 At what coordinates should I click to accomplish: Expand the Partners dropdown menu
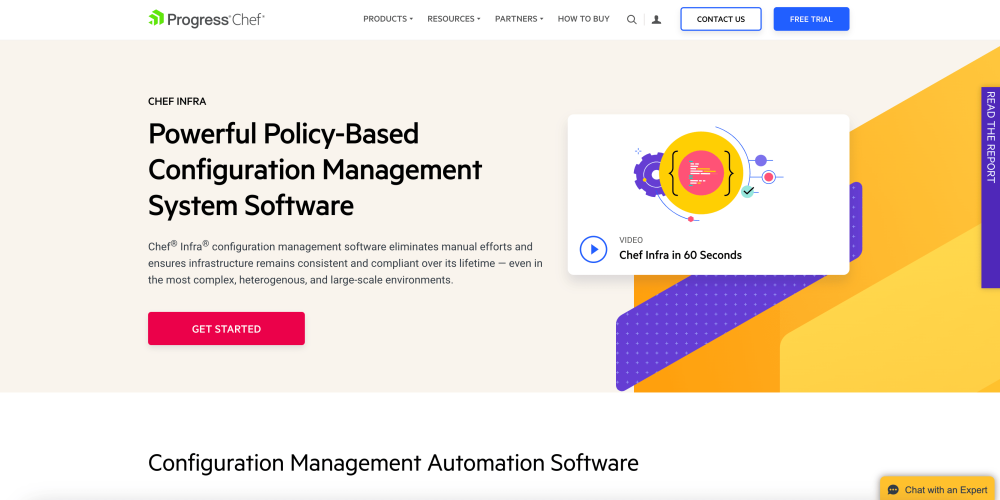point(518,19)
